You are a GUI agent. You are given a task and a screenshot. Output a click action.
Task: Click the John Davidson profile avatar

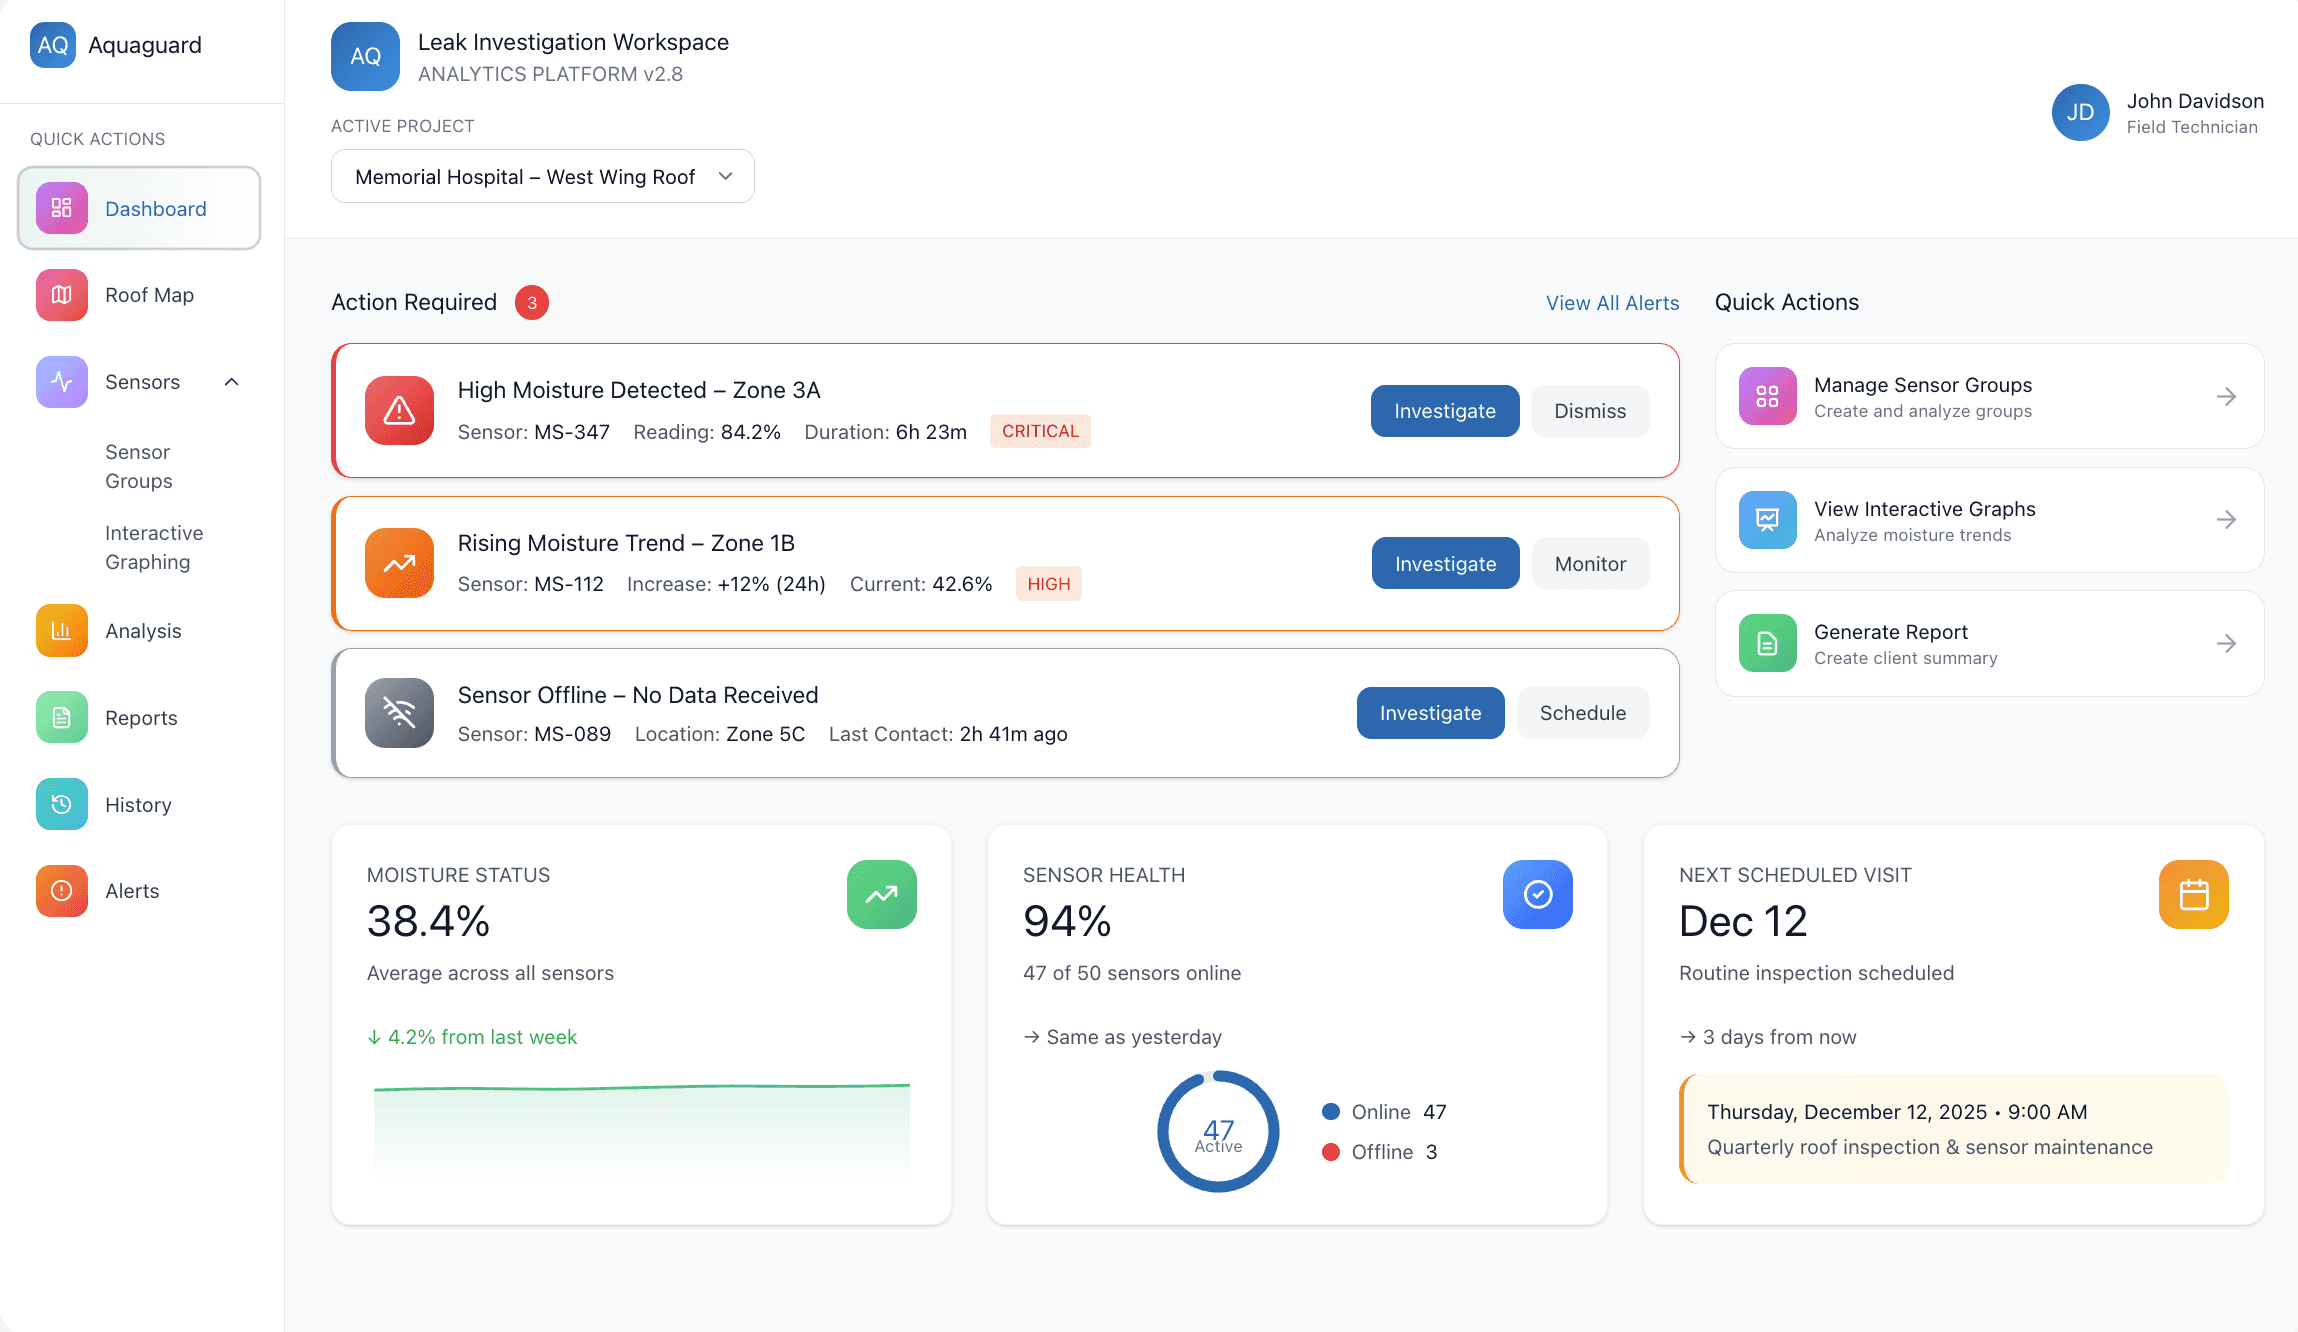(2080, 112)
